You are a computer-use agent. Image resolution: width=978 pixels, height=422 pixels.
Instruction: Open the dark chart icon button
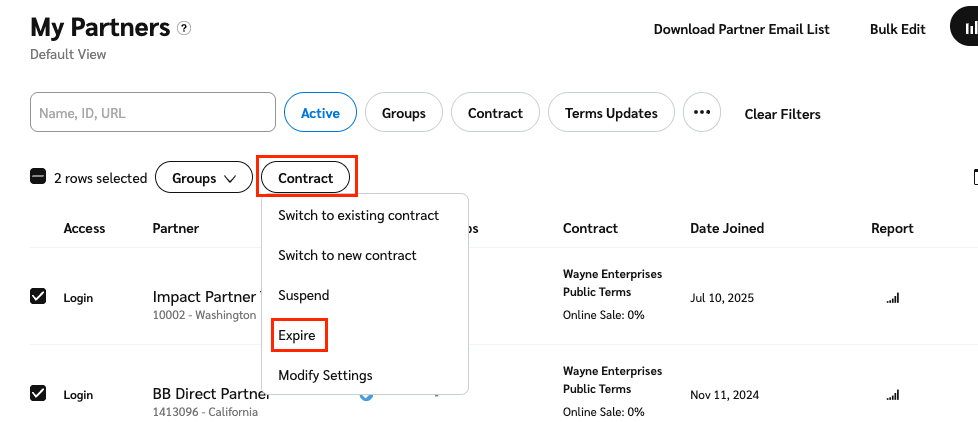(966, 29)
